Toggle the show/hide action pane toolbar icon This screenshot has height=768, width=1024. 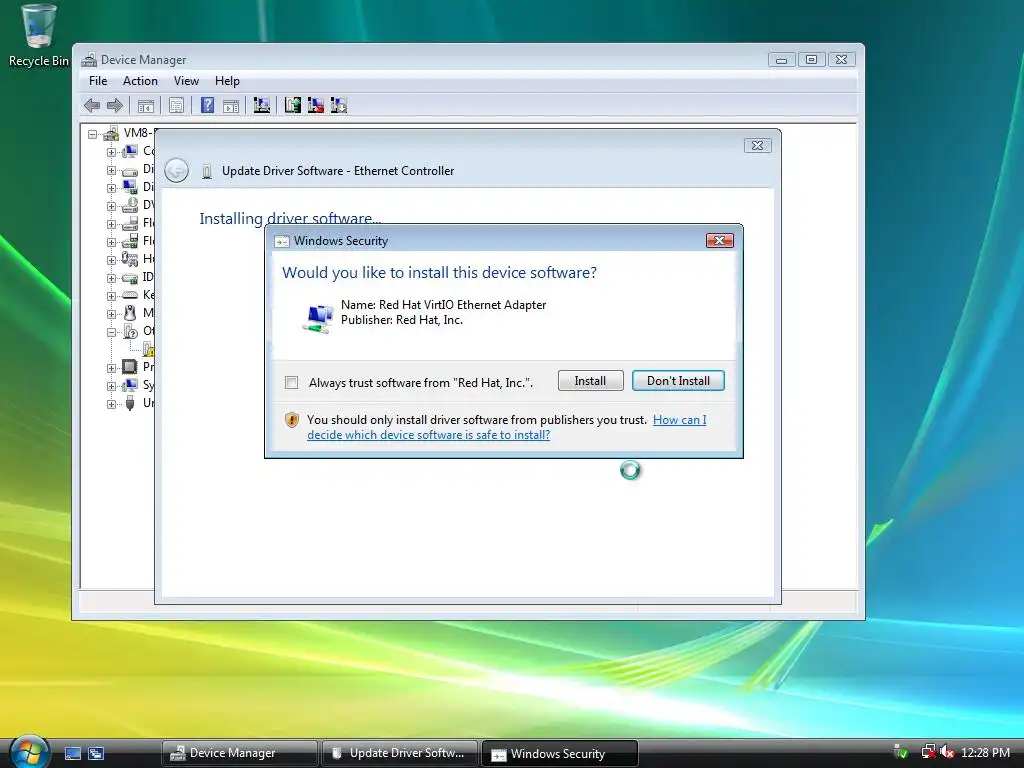tap(231, 106)
